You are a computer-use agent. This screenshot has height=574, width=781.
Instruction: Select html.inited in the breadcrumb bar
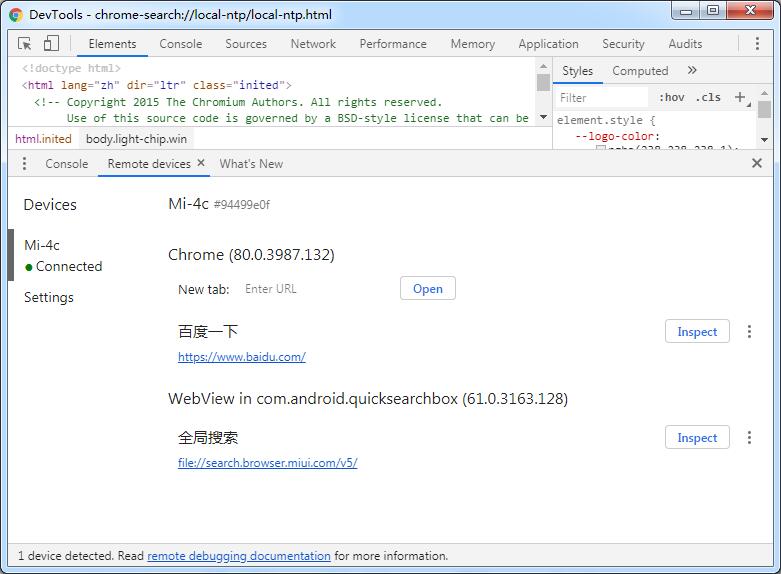click(x=43, y=139)
